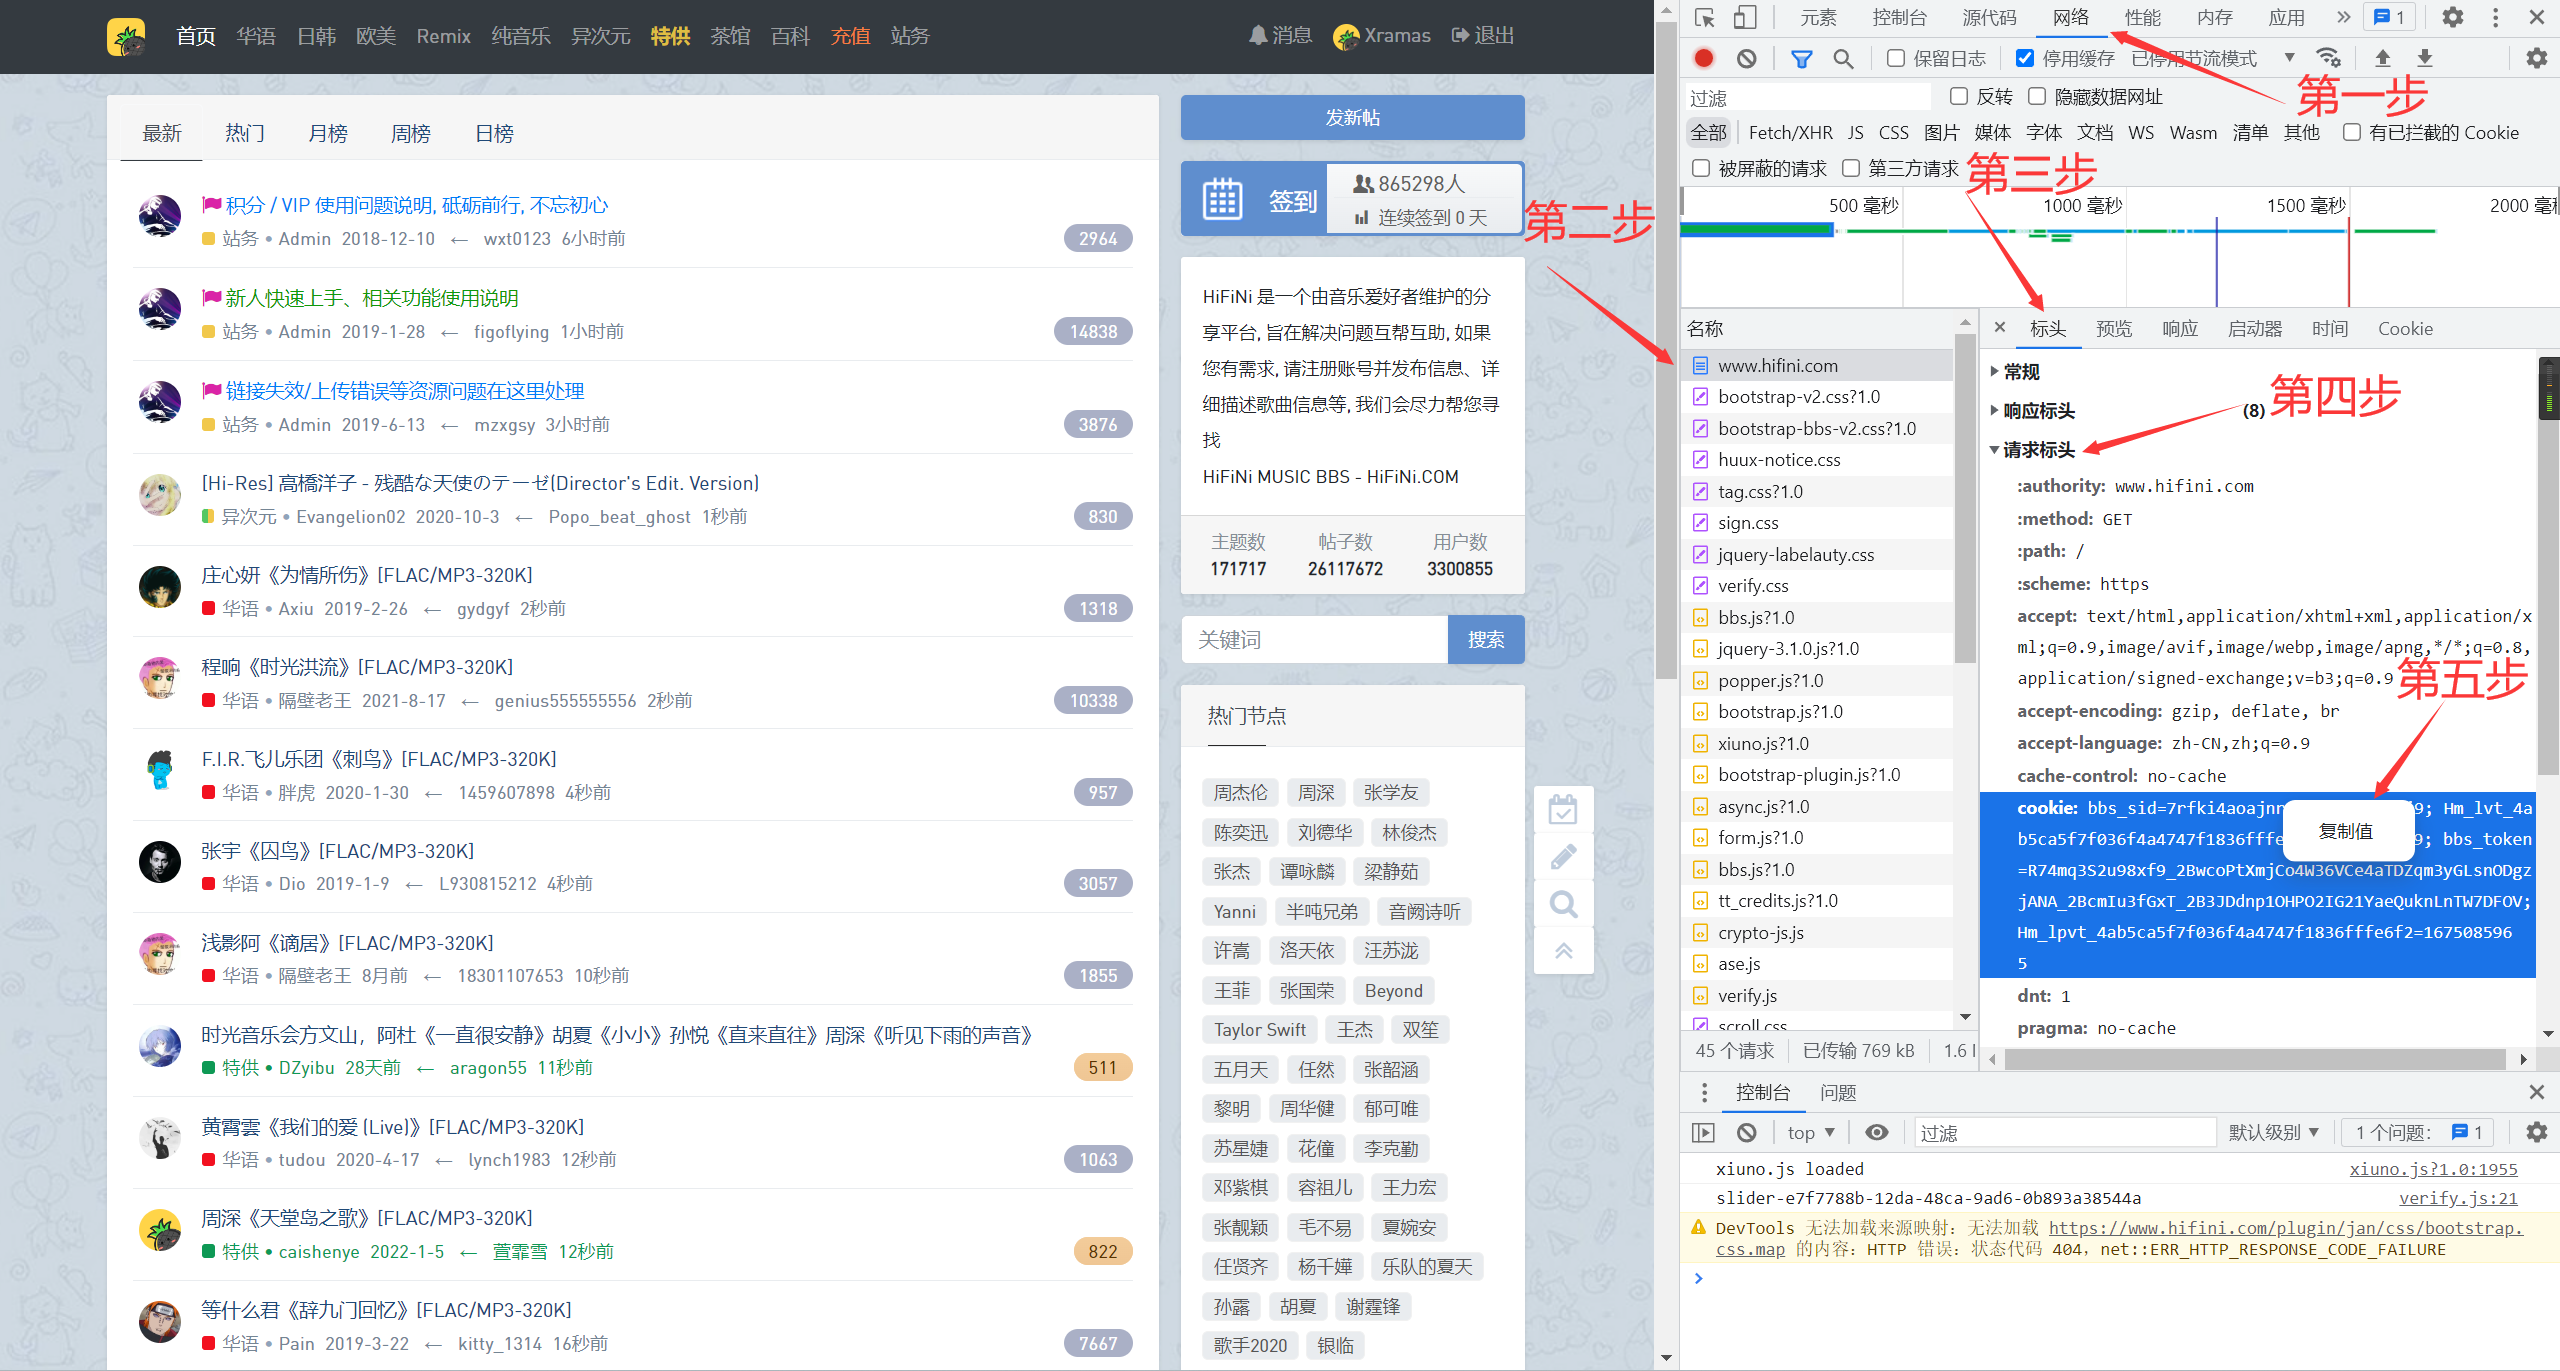Open network conditions wifi icon
Viewport: 2560px width, 1371px height.
click(x=2328, y=58)
